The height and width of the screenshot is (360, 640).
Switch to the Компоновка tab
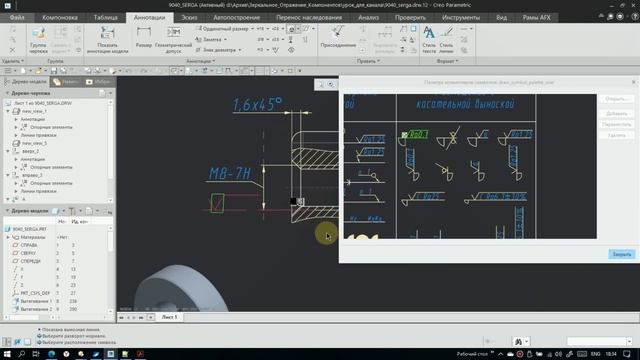[x=60, y=18]
